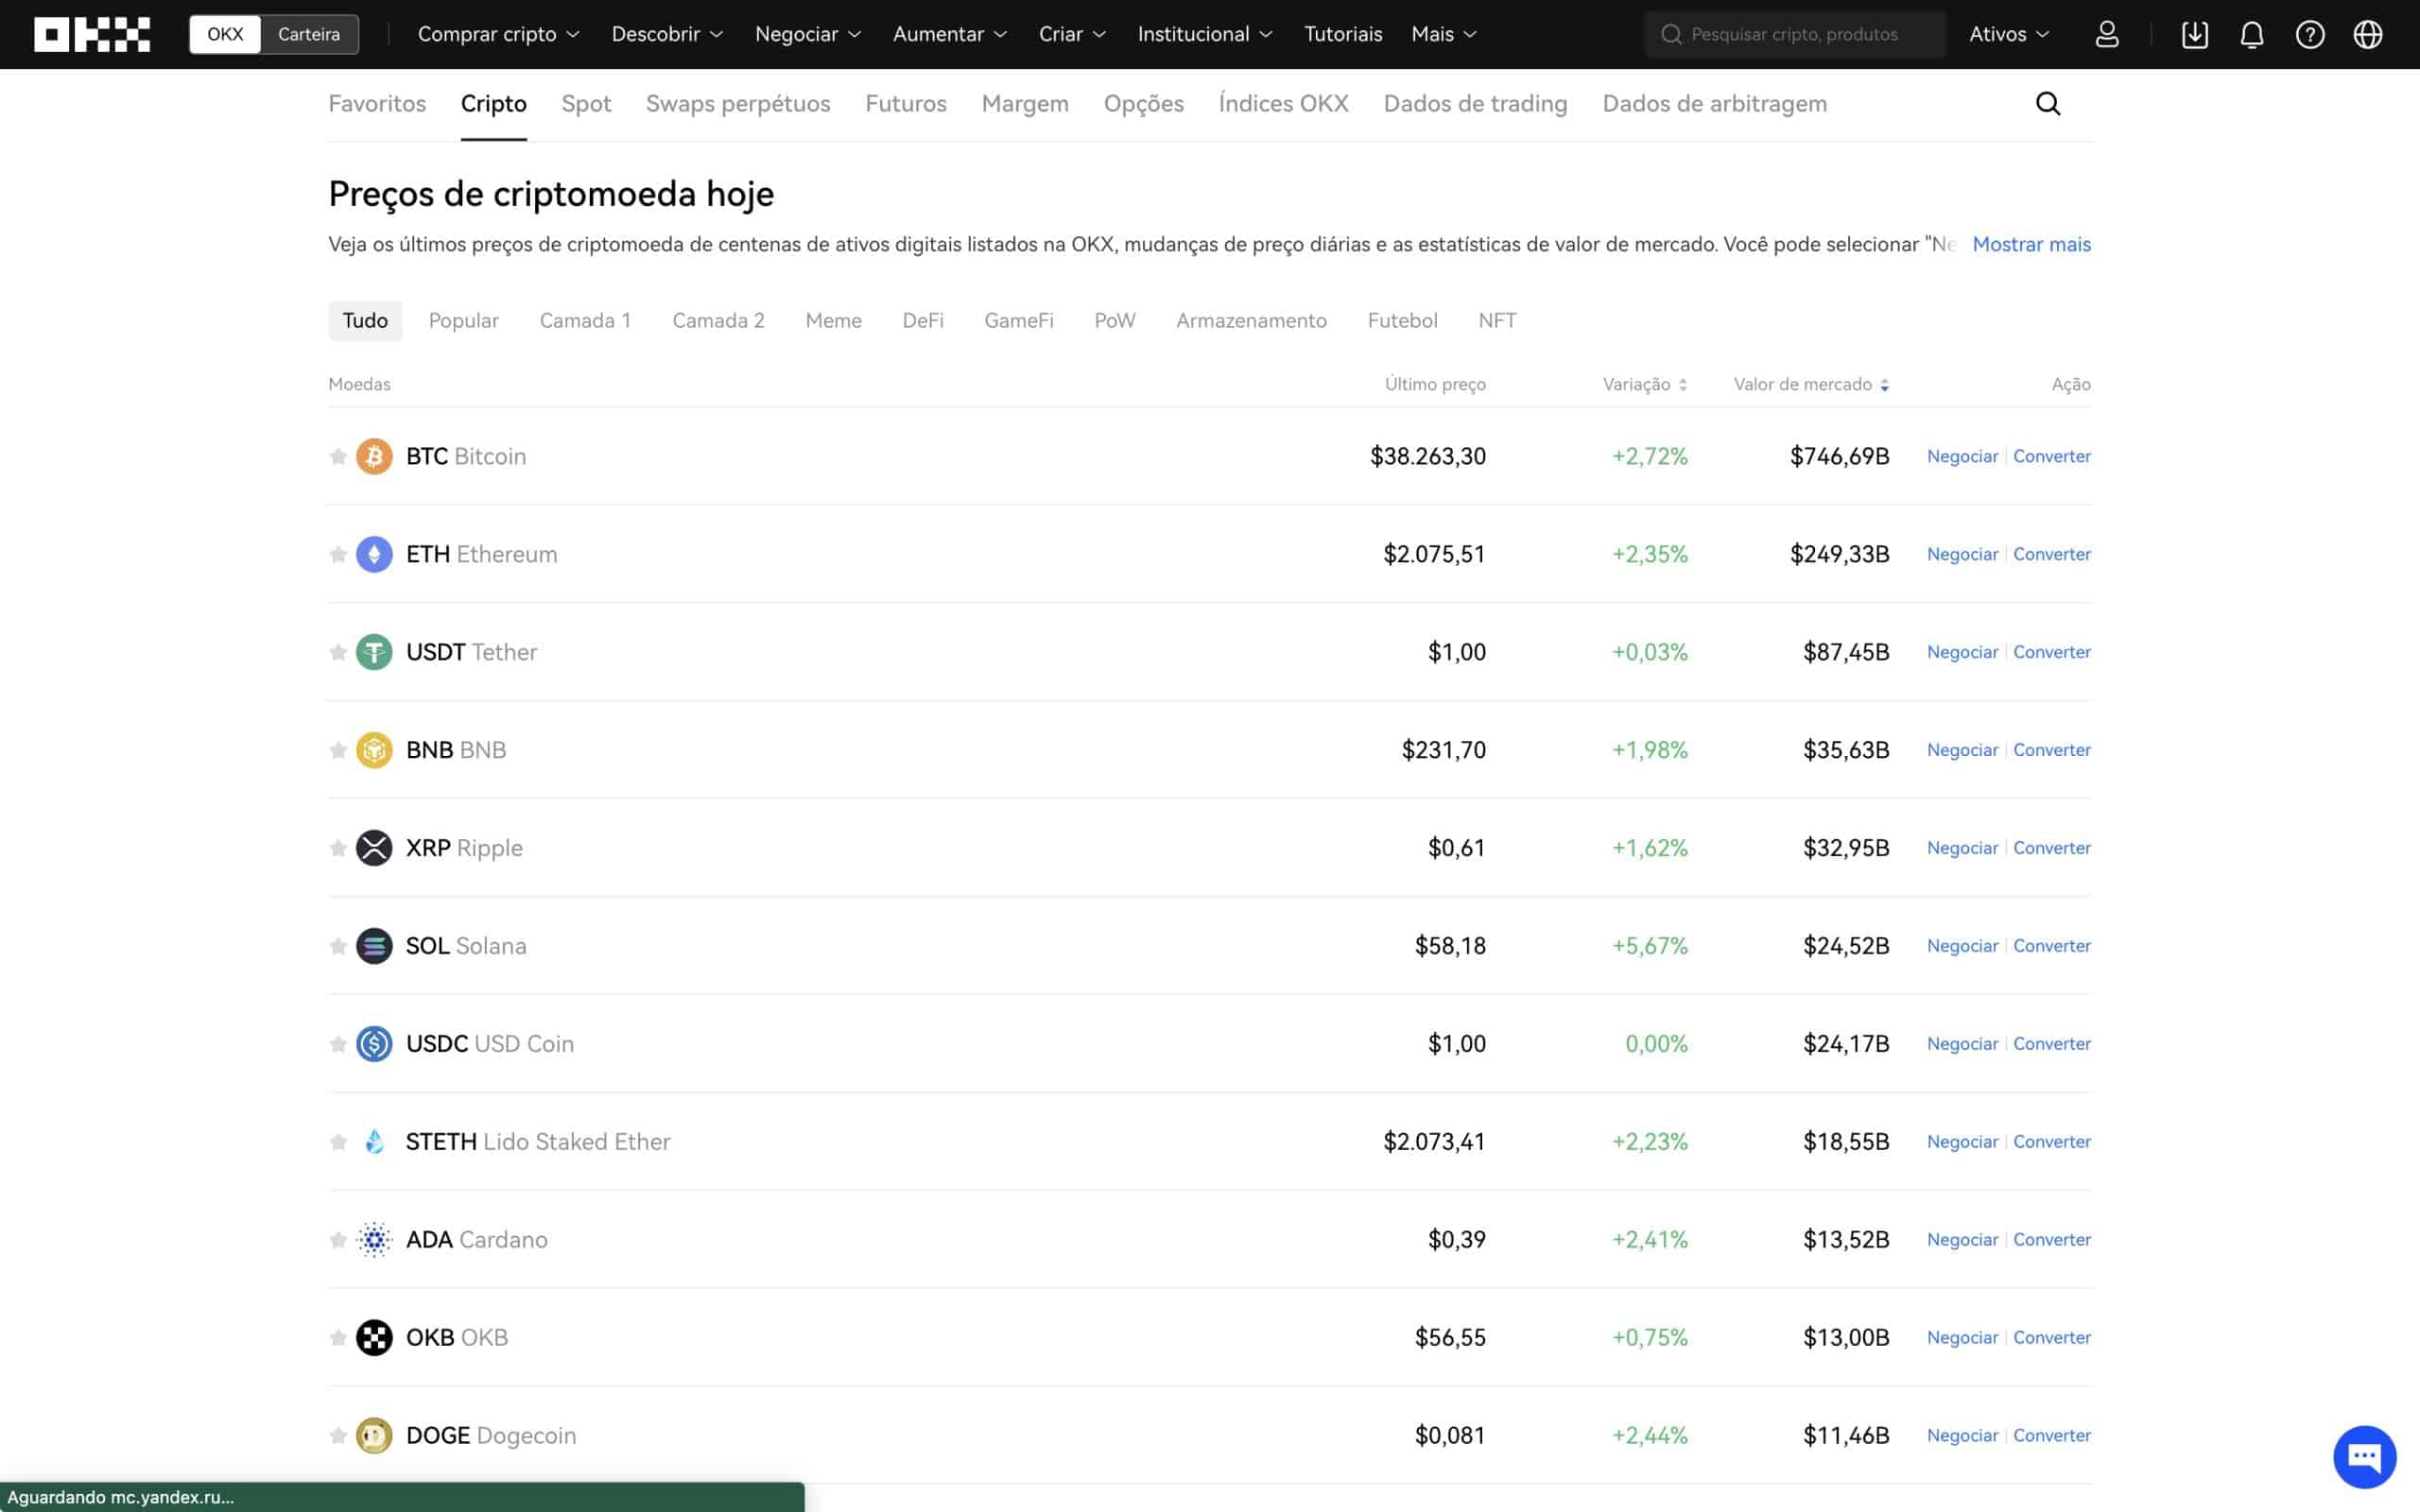Open the language globe icon

(x=2368, y=34)
